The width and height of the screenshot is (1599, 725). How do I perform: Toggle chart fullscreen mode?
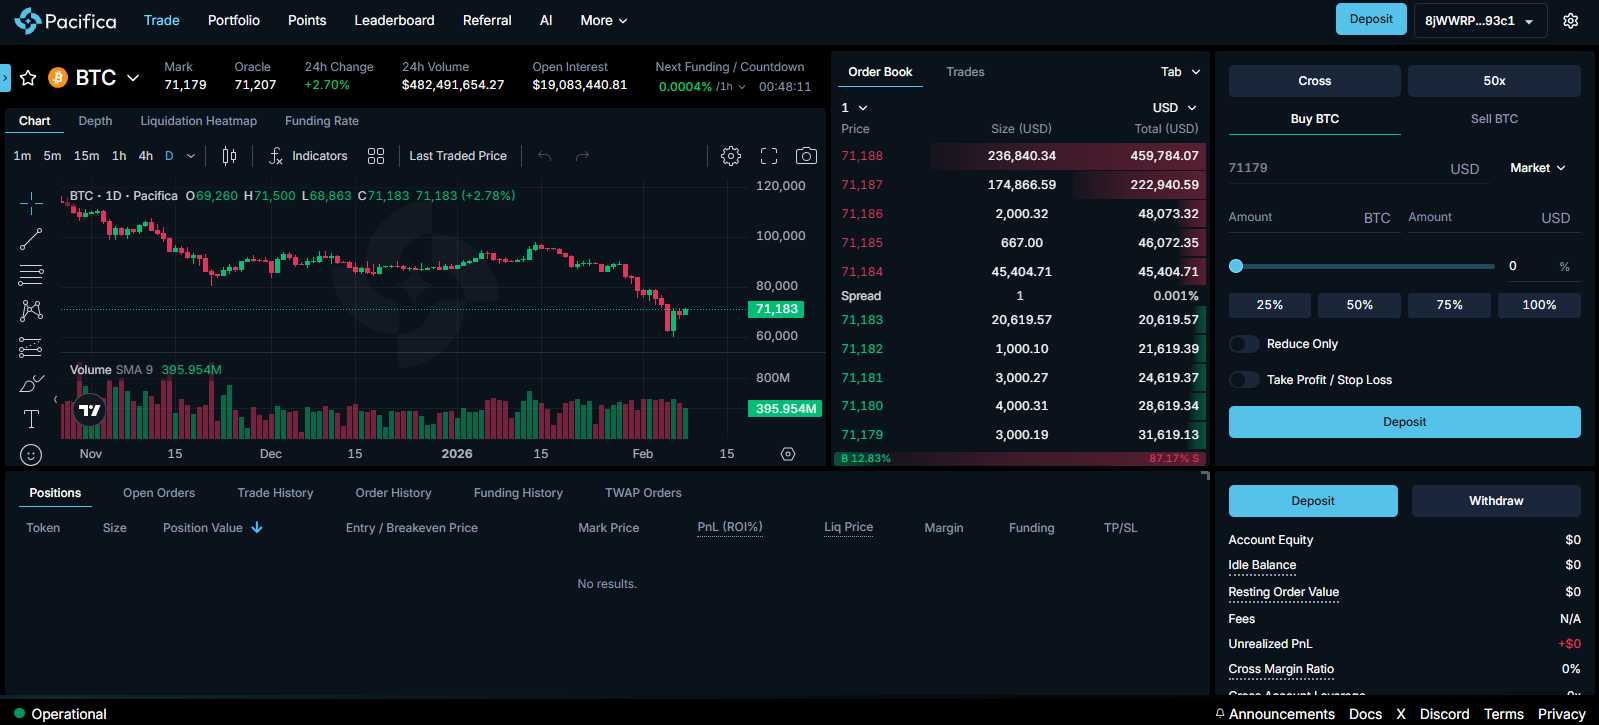(769, 156)
